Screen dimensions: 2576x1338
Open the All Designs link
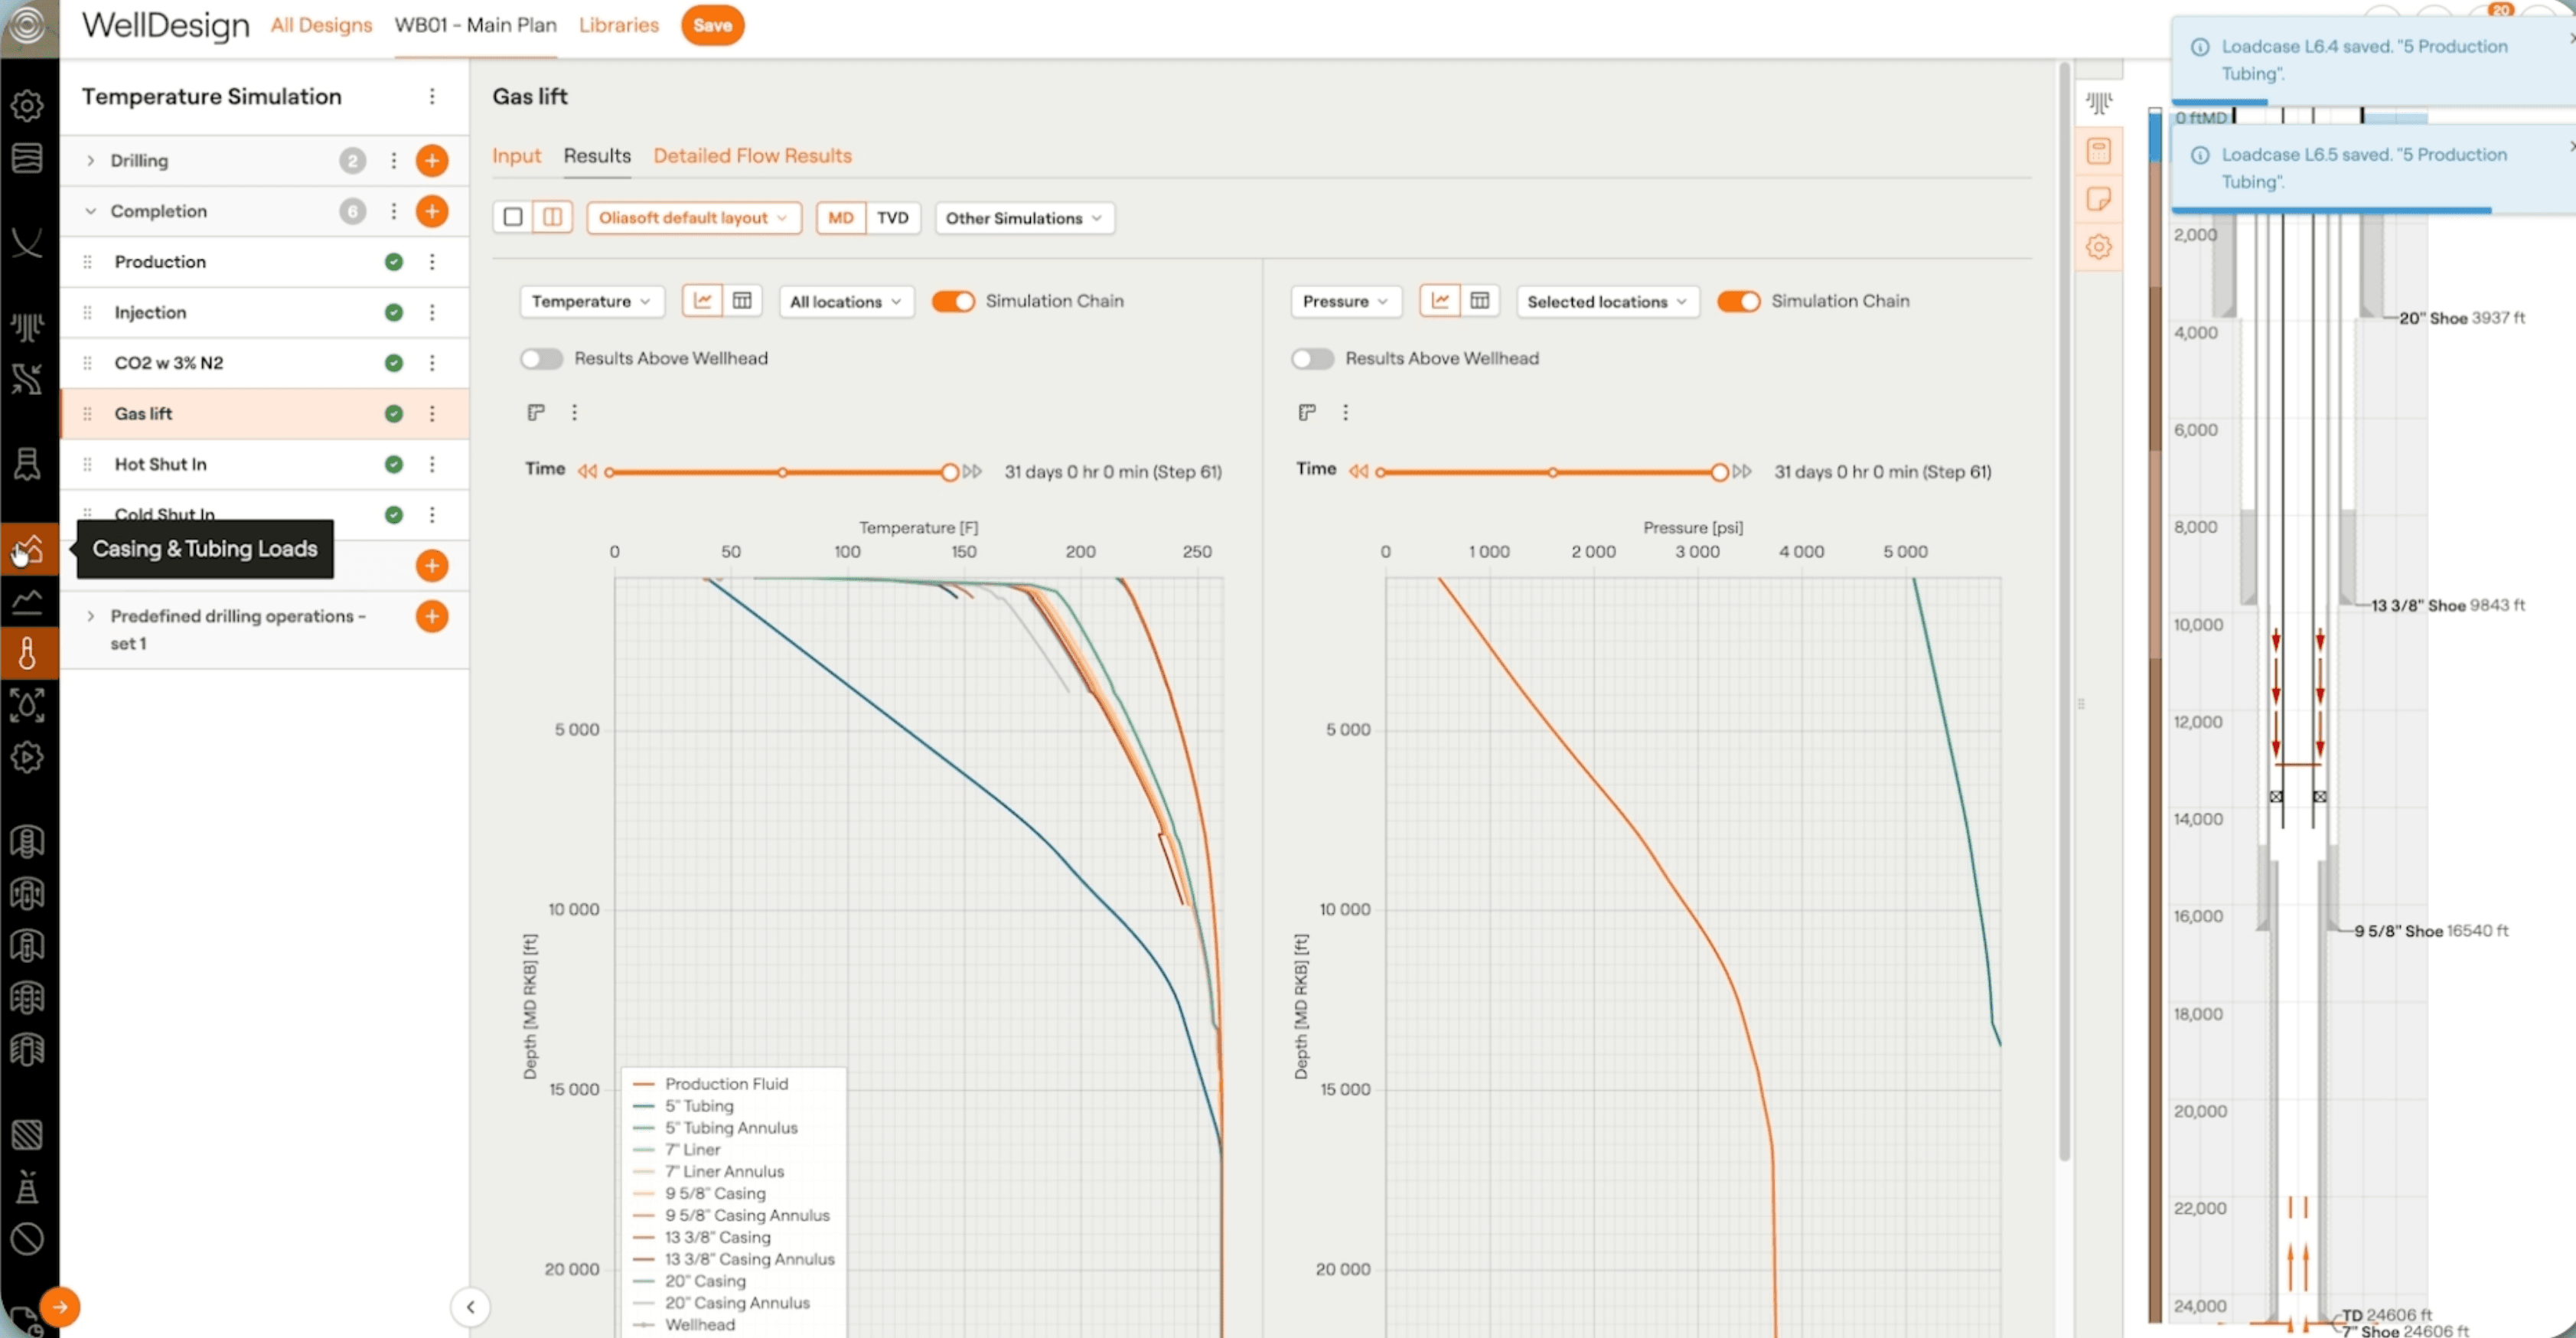321,25
